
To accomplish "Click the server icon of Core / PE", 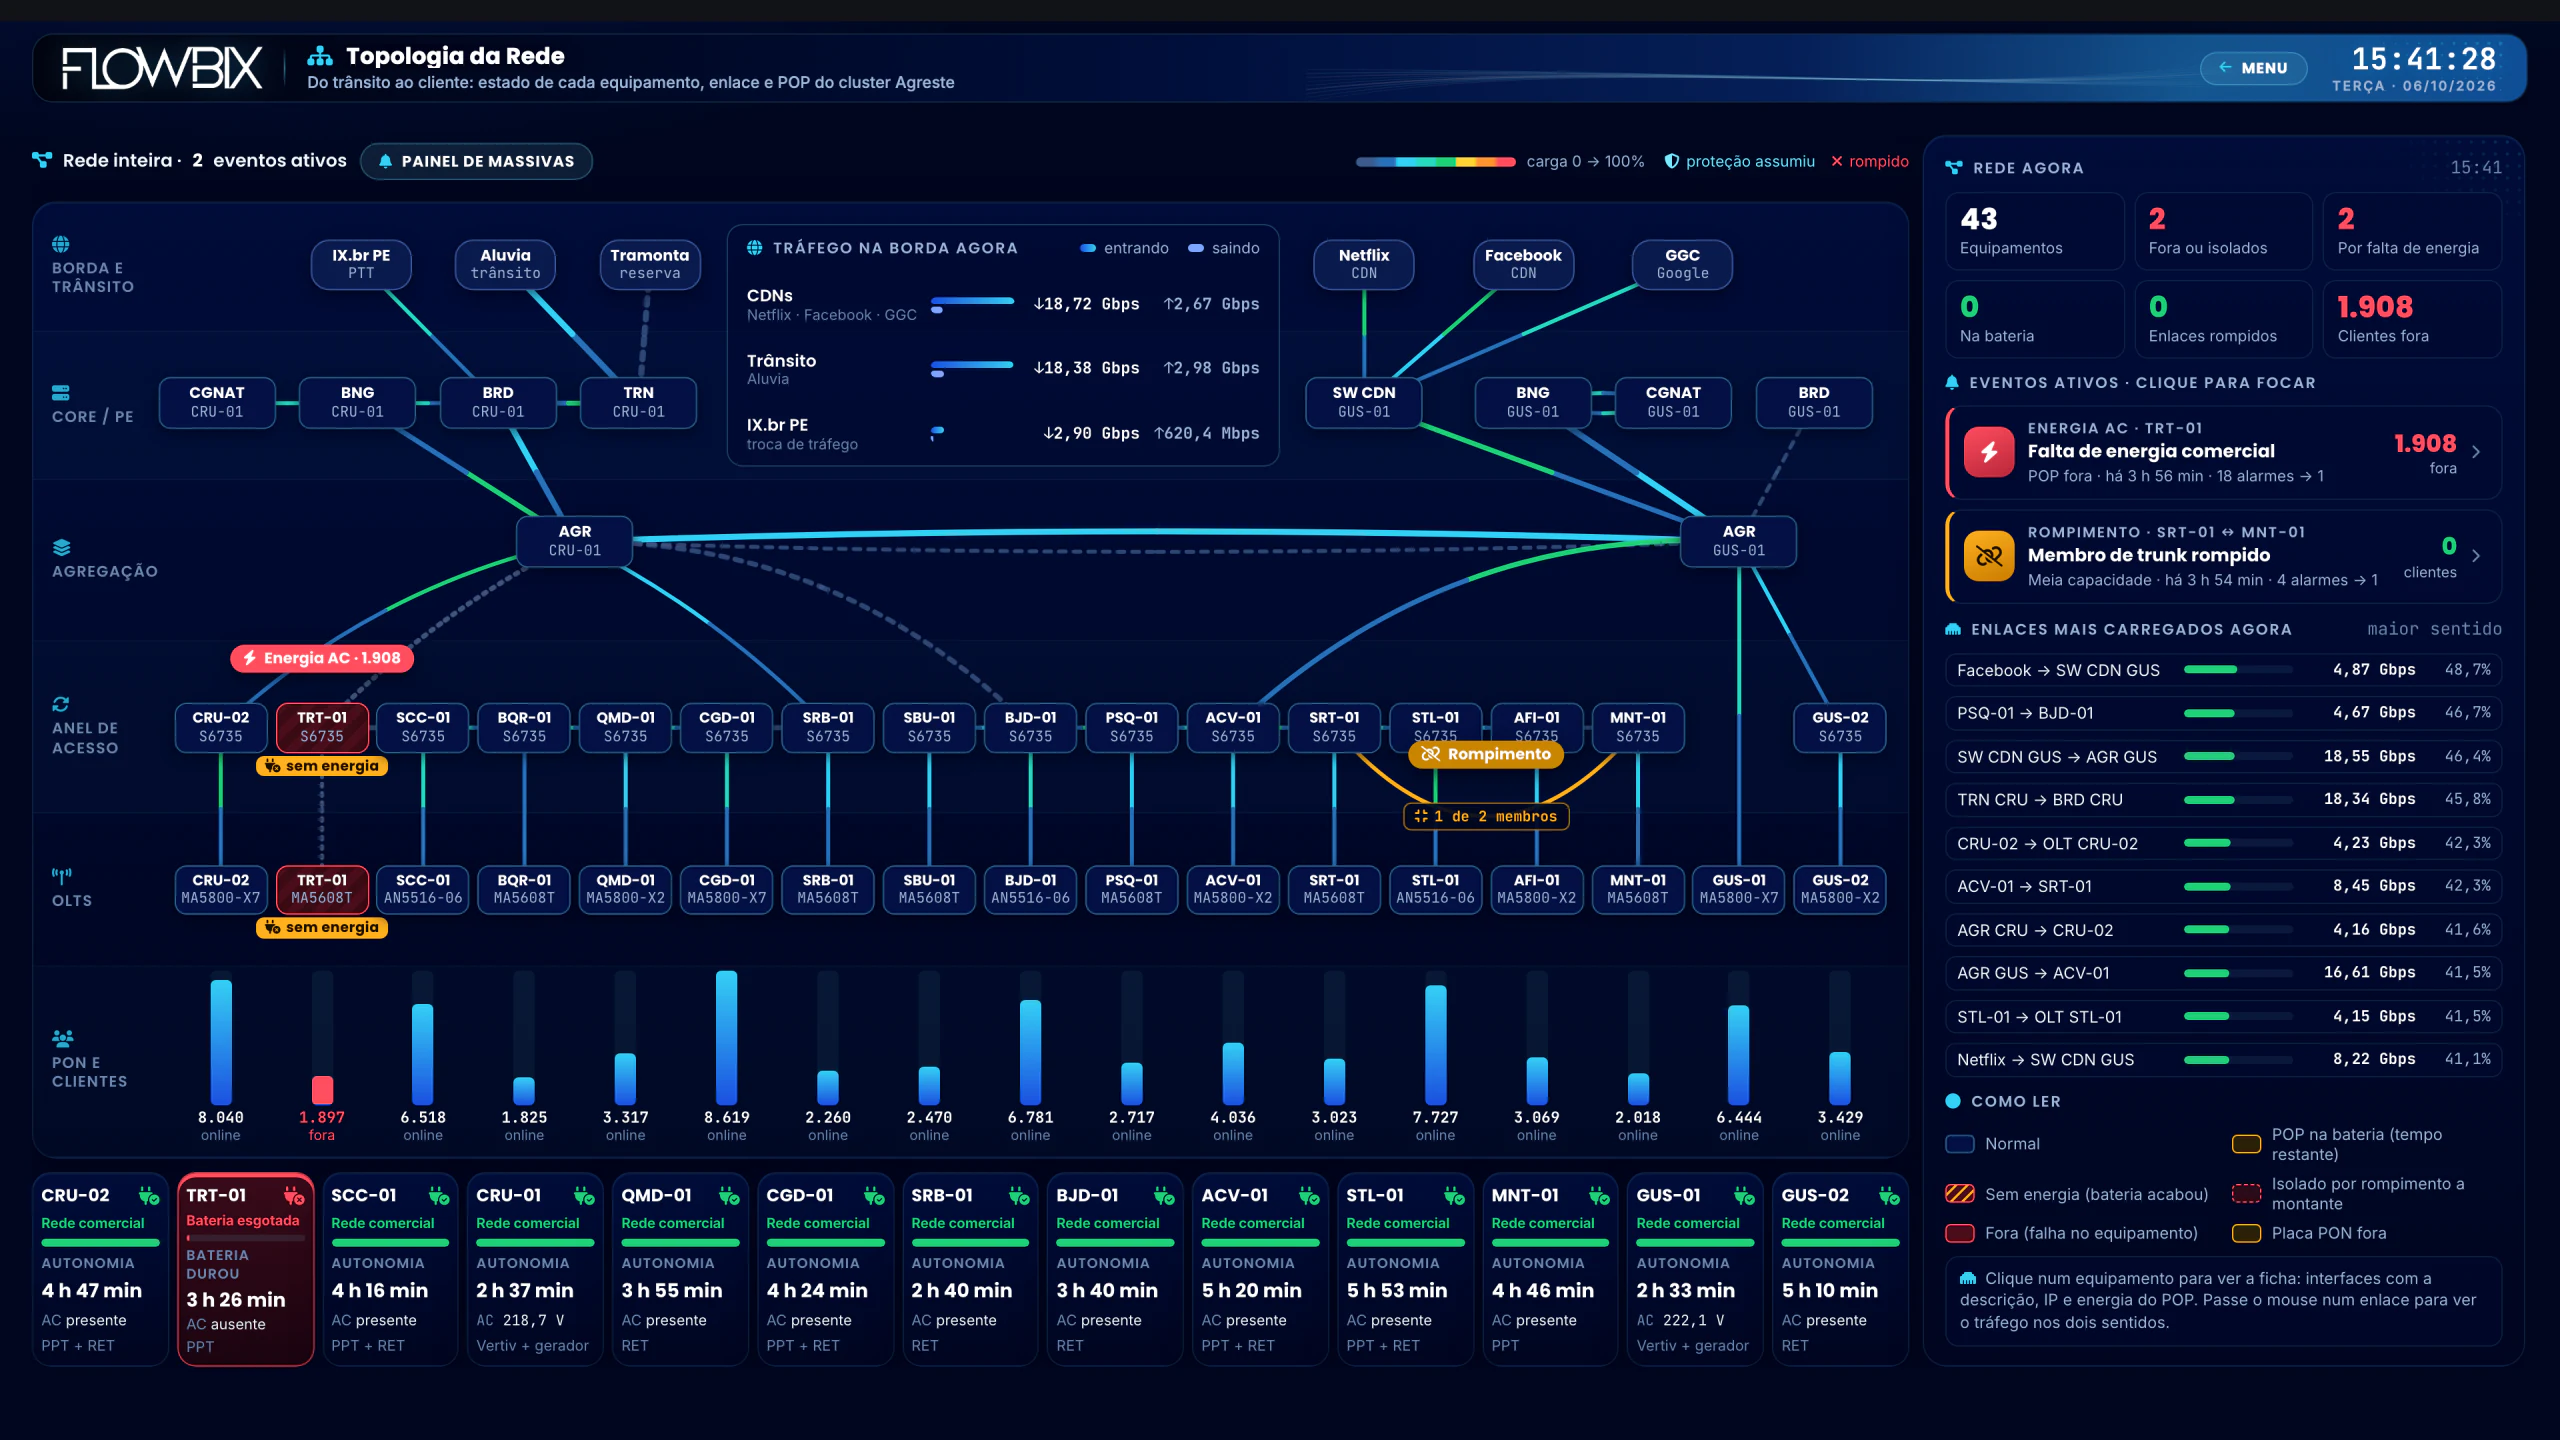I will (x=61, y=392).
